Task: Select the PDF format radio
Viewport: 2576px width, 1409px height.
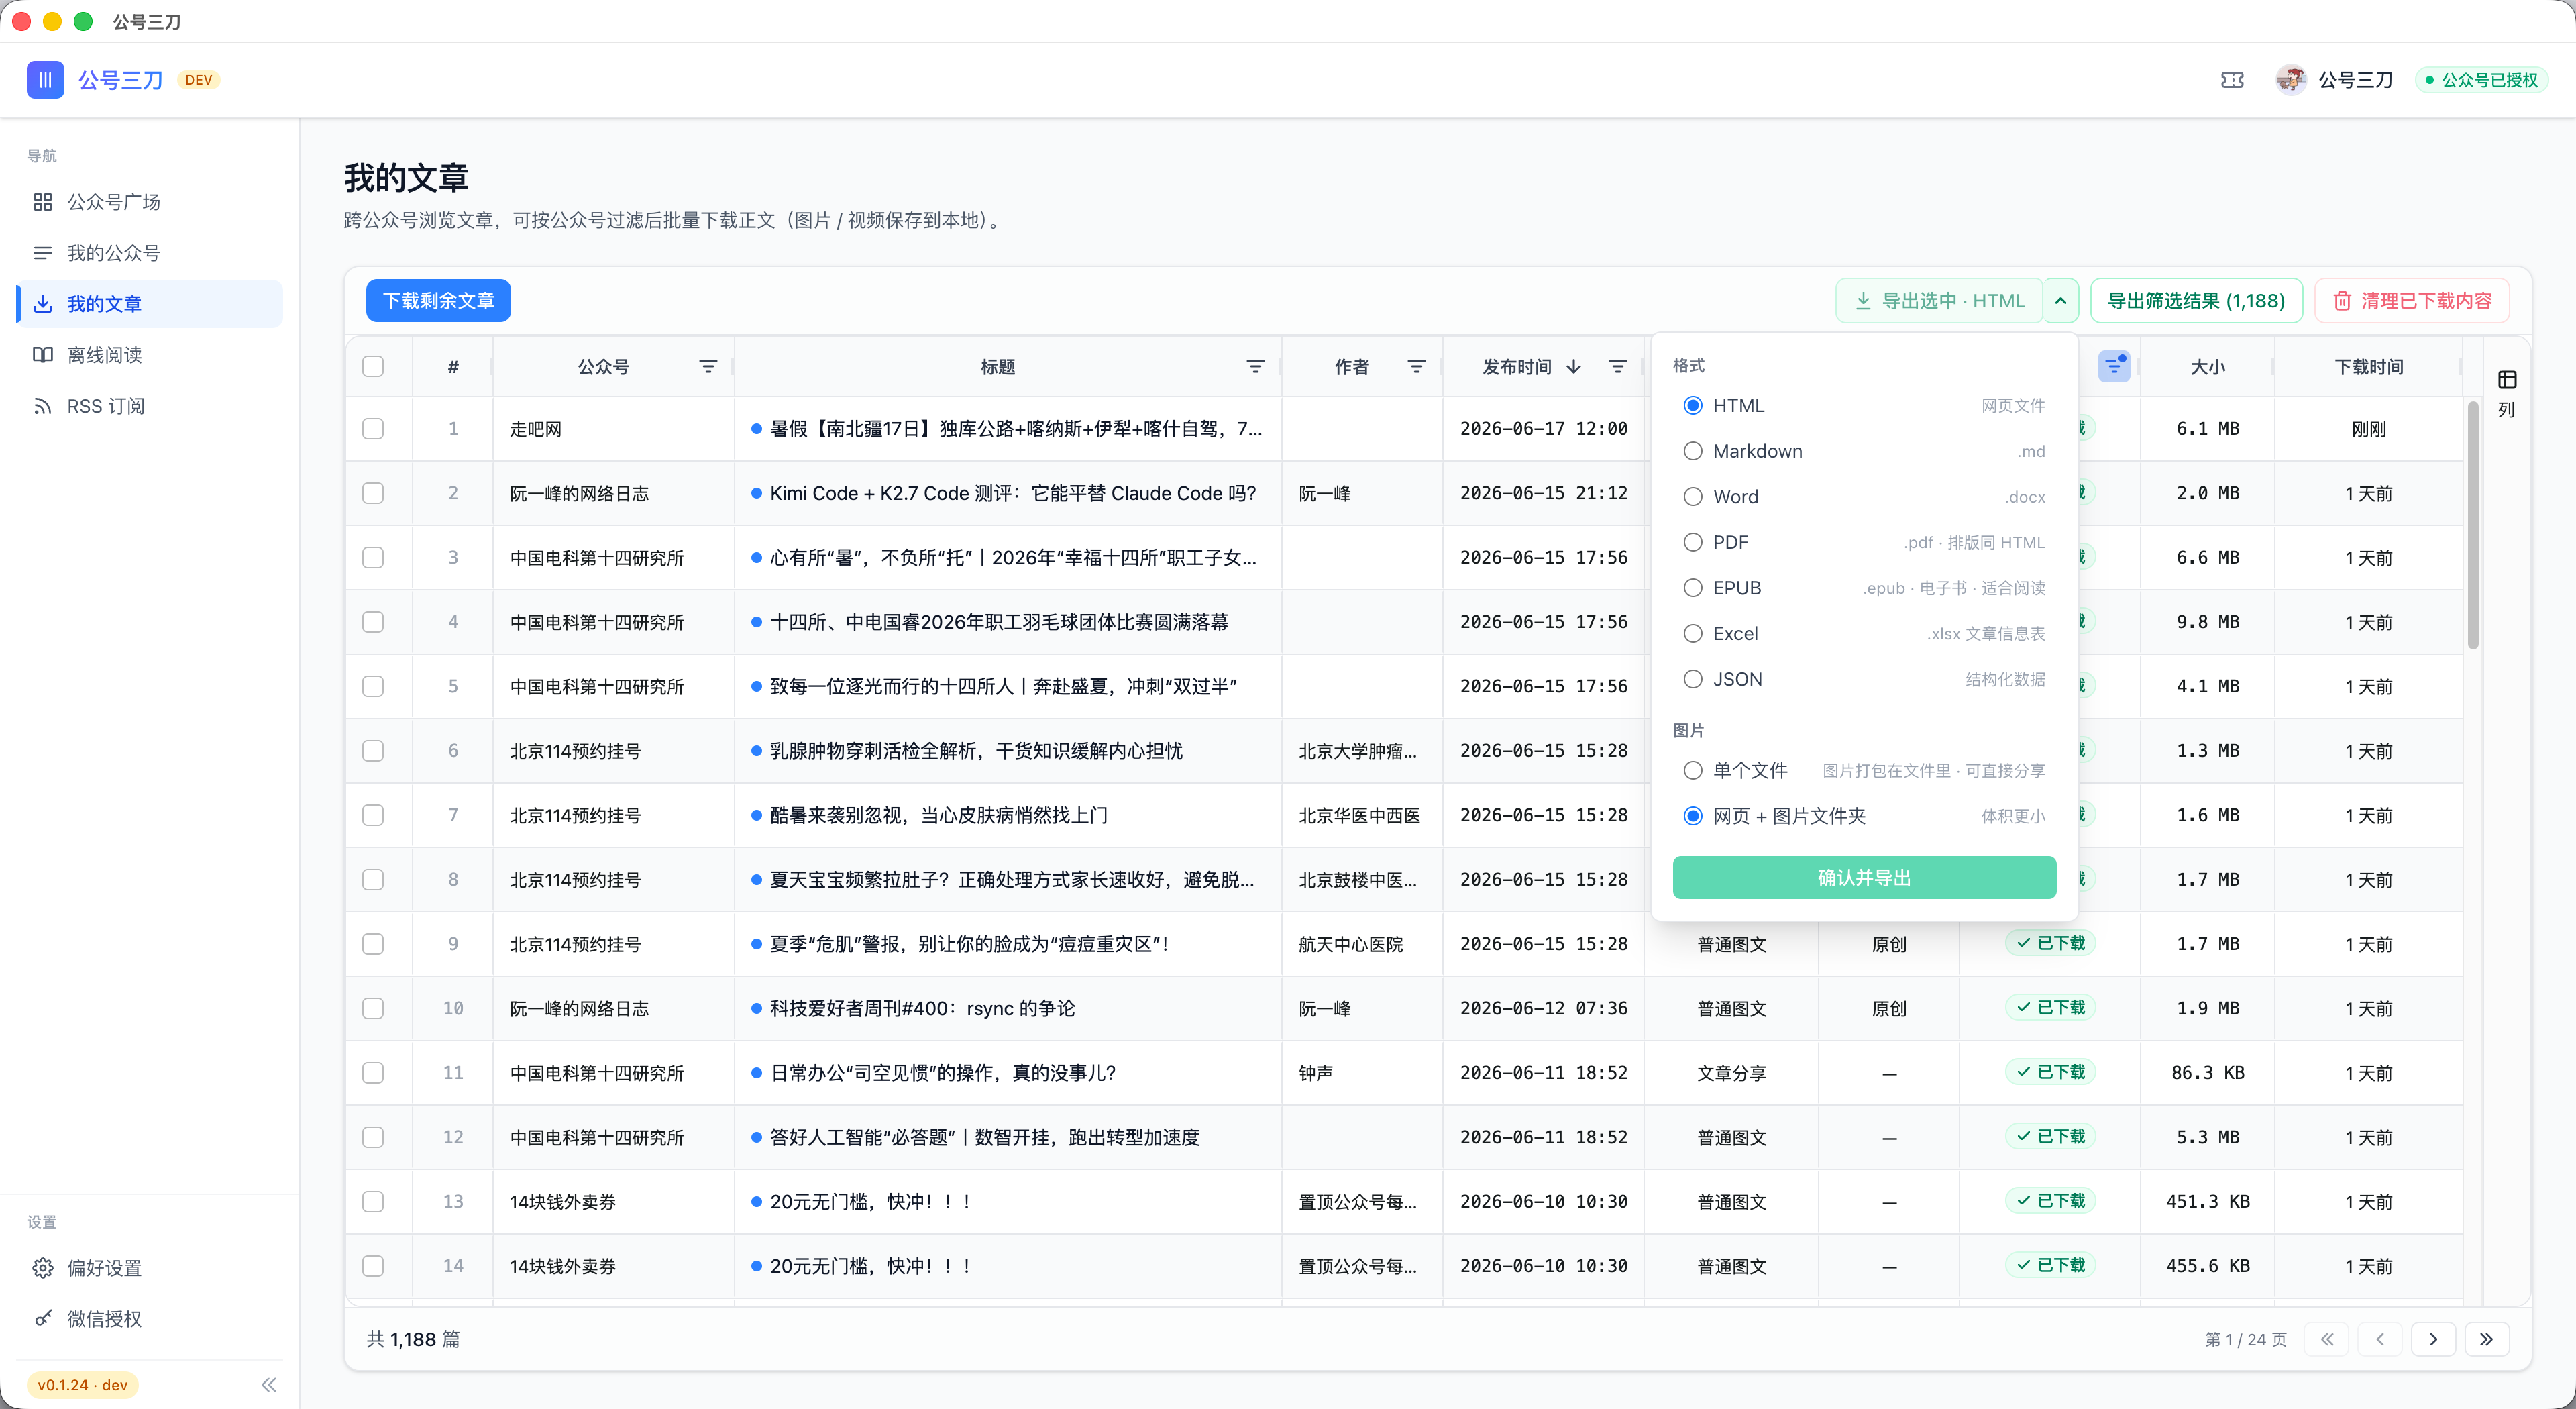Action: point(1692,543)
